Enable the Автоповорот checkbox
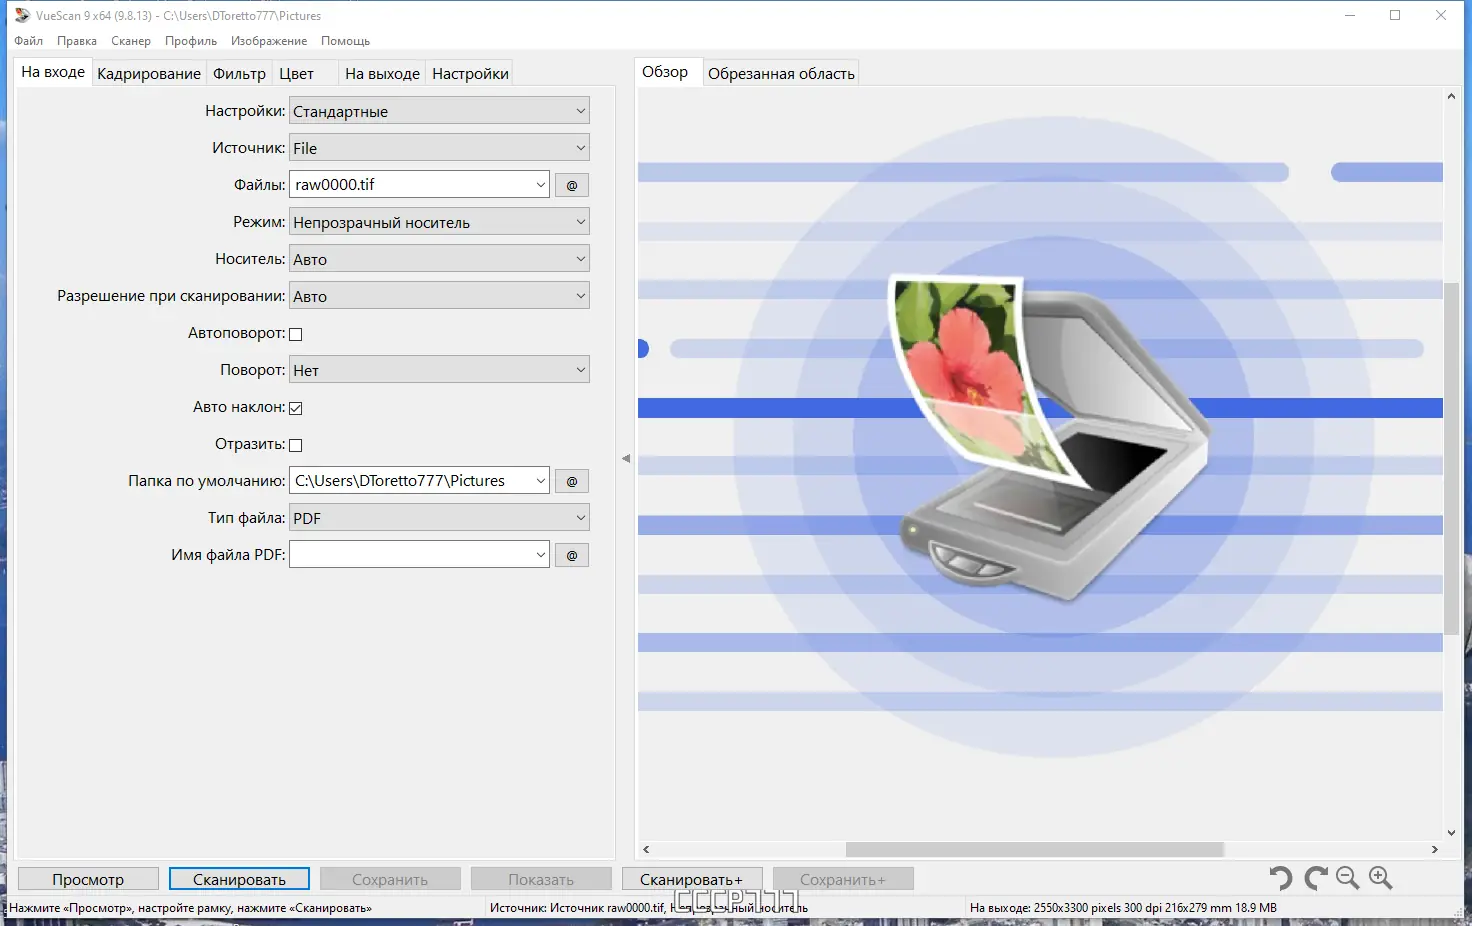Viewport: 1472px width, 926px height. click(295, 333)
